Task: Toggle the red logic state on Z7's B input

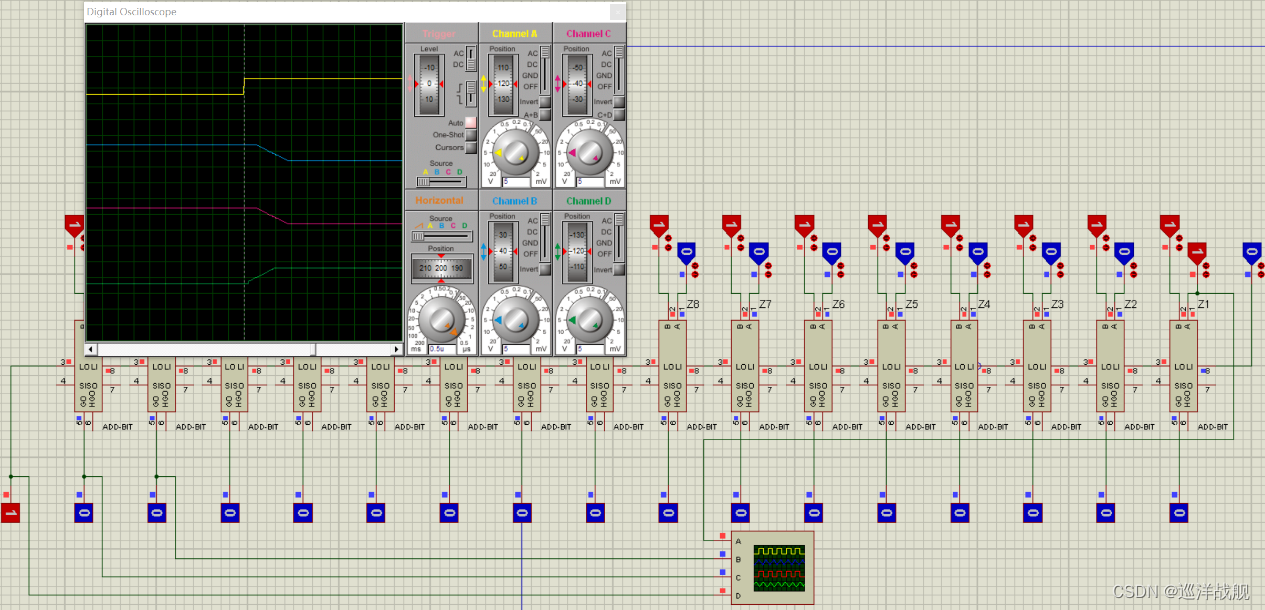Action: (732, 225)
